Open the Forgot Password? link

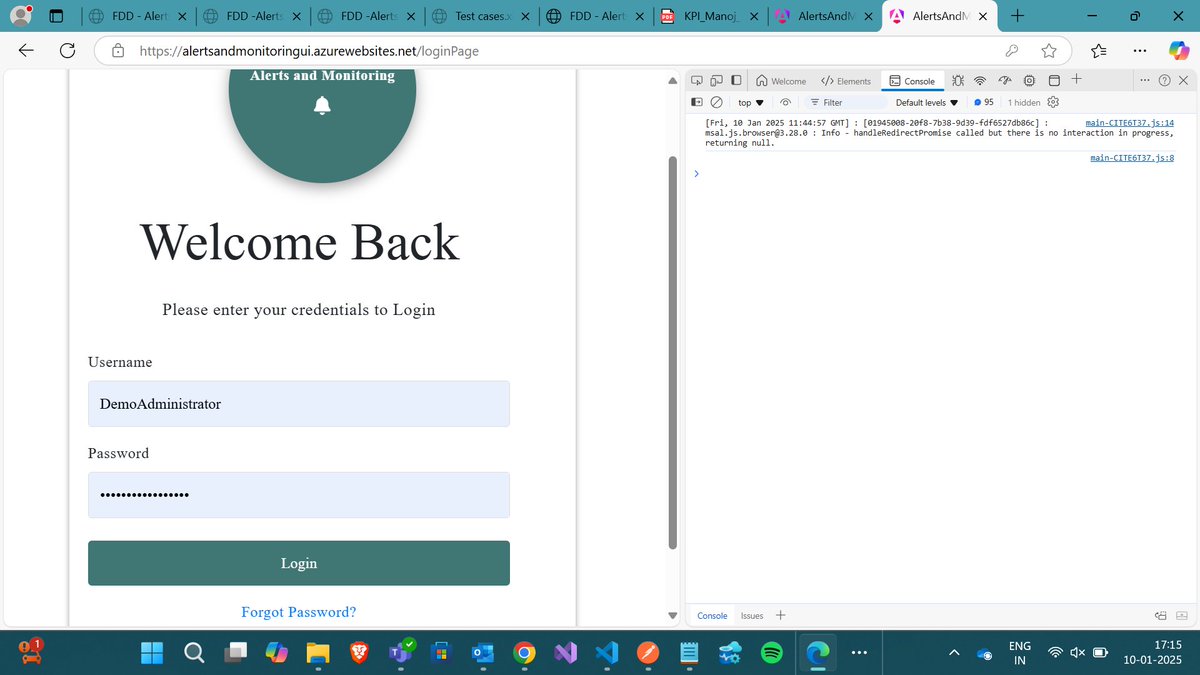pyautogui.click(x=299, y=612)
